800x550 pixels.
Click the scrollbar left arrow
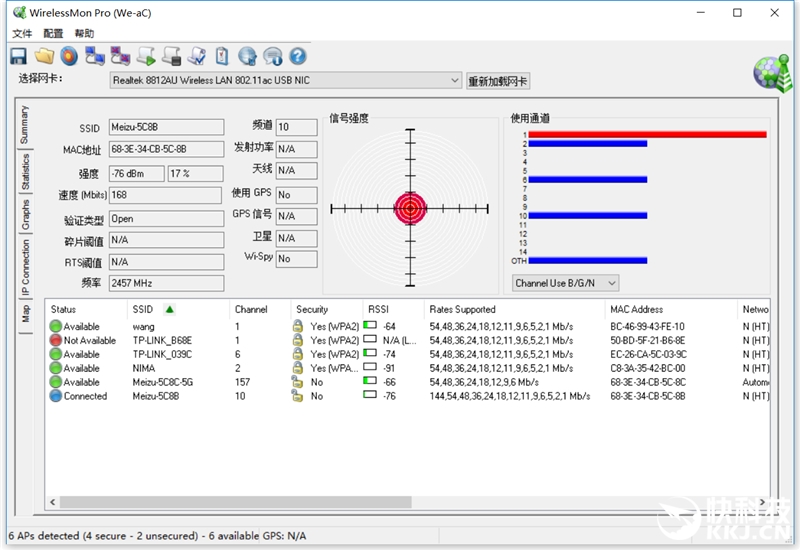click(x=53, y=502)
